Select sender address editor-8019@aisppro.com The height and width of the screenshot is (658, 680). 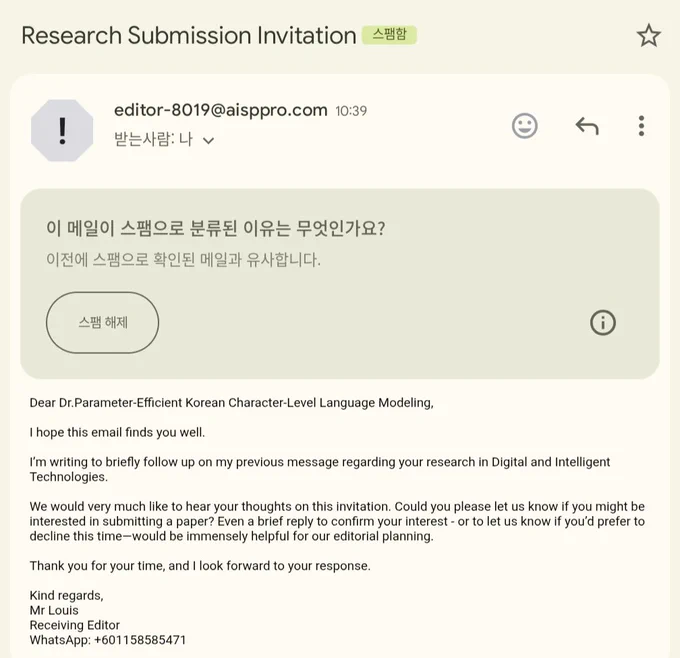[220, 110]
